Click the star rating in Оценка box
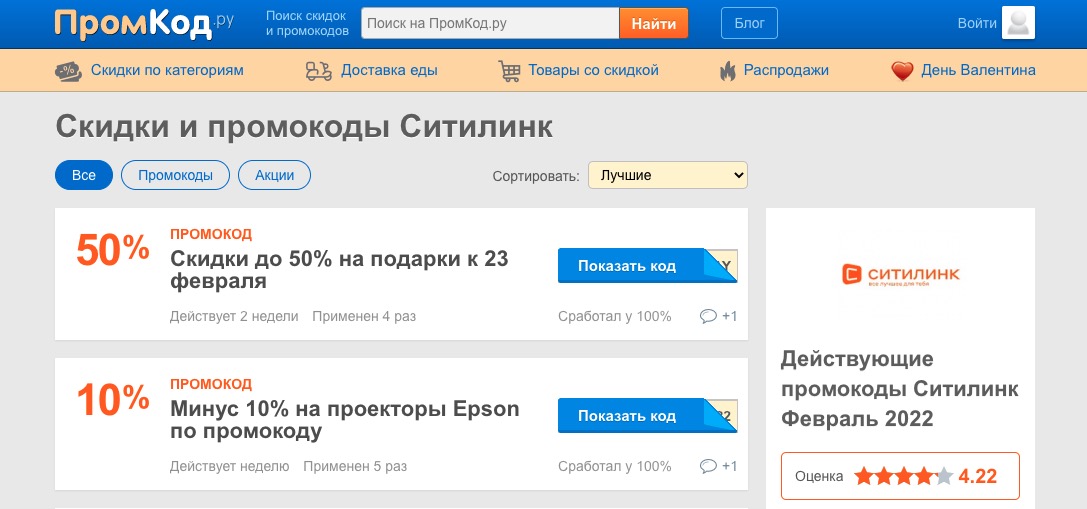1087x509 pixels. (x=902, y=477)
